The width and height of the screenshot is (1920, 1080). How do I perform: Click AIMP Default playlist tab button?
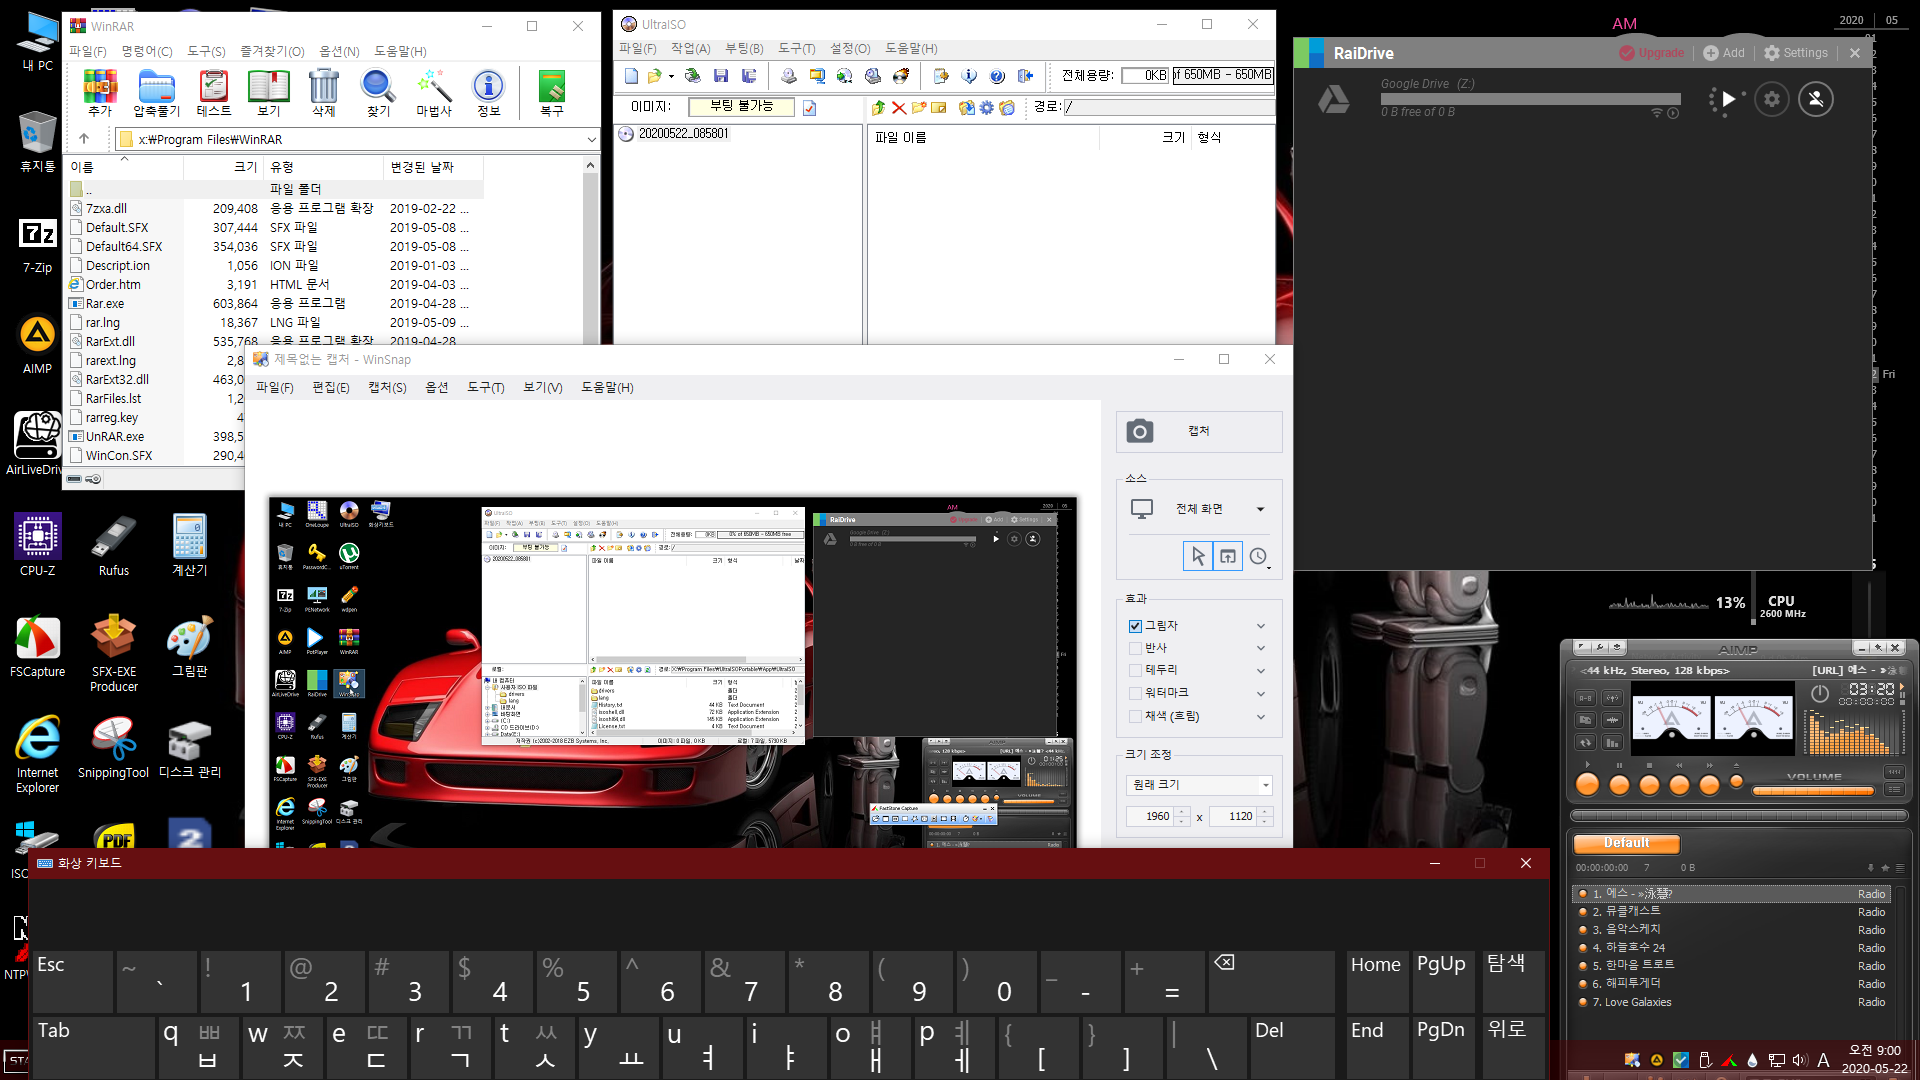click(x=1627, y=843)
